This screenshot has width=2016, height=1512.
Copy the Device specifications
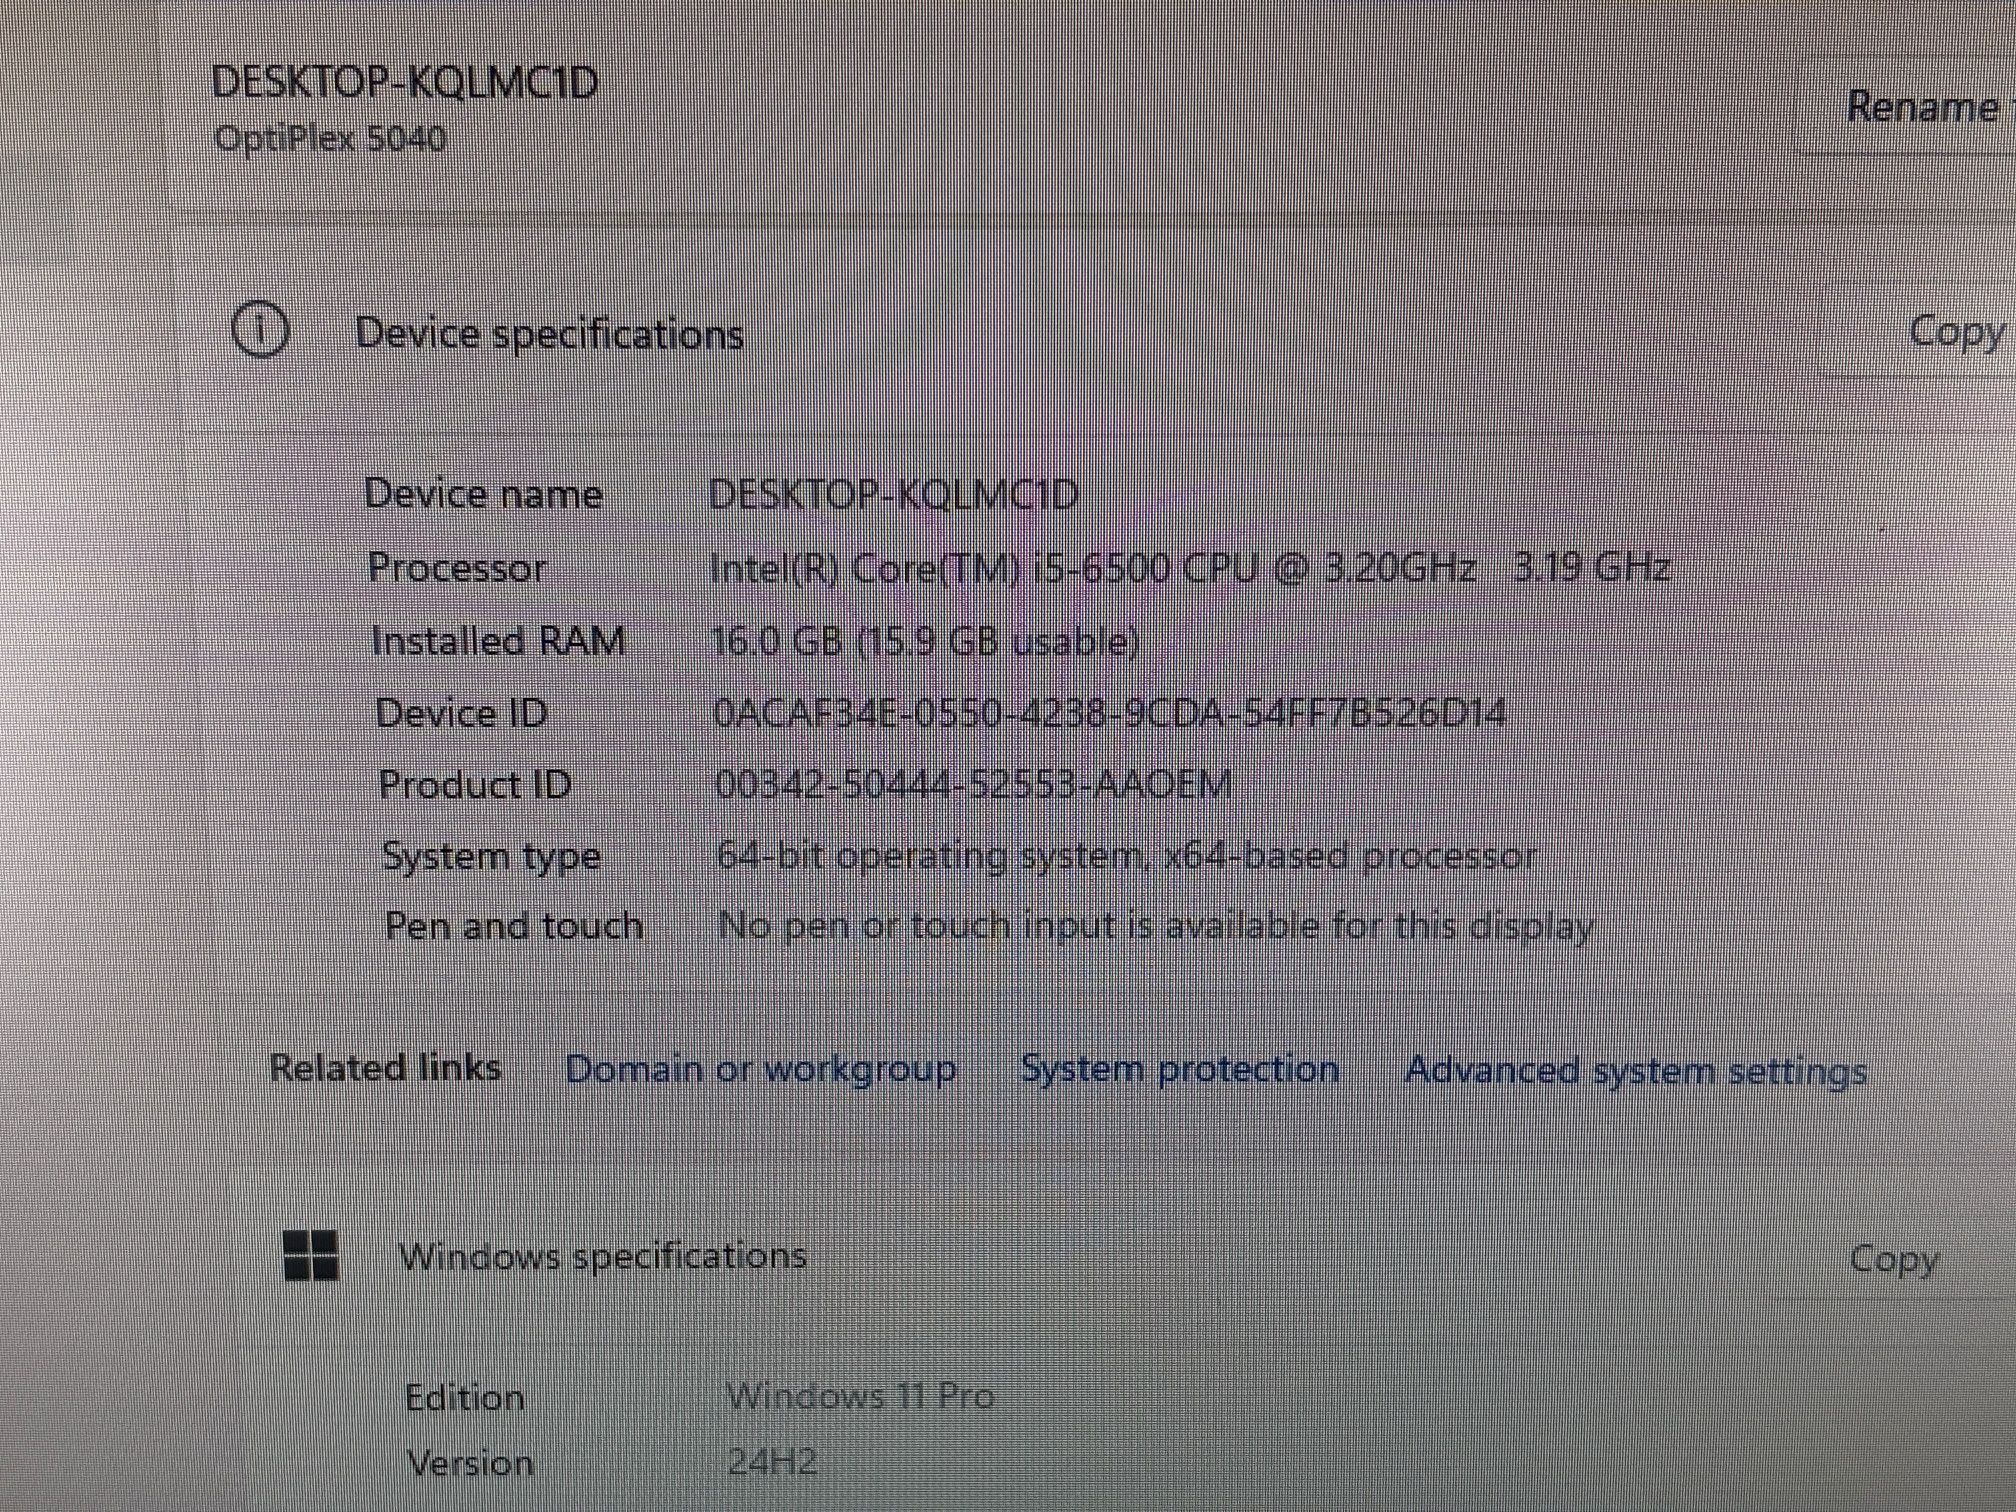[x=1955, y=332]
